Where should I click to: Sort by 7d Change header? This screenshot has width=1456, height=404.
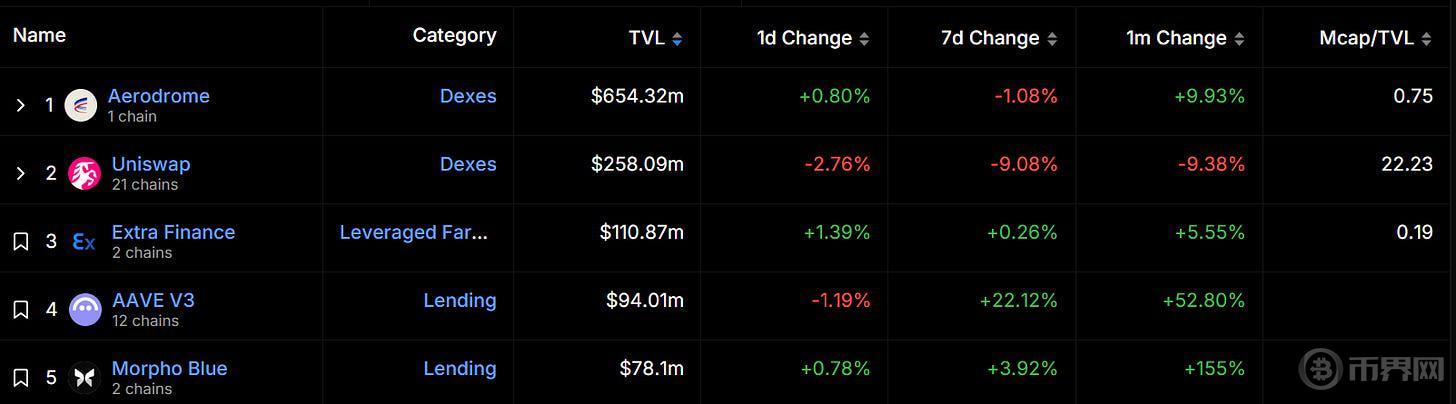(1052, 39)
